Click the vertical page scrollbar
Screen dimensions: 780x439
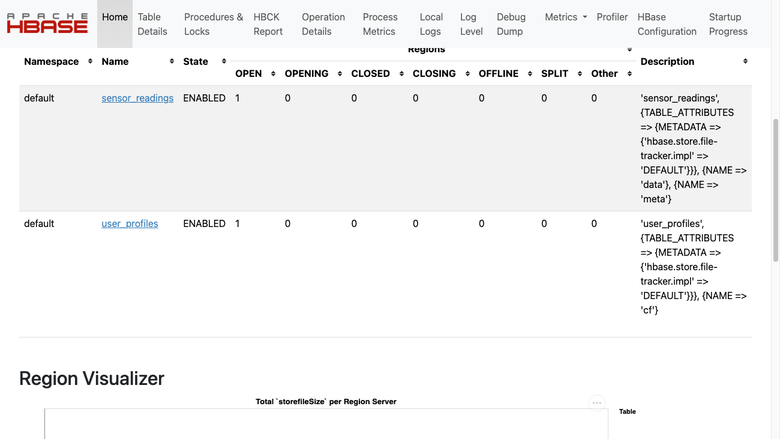(x=776, y=190)
